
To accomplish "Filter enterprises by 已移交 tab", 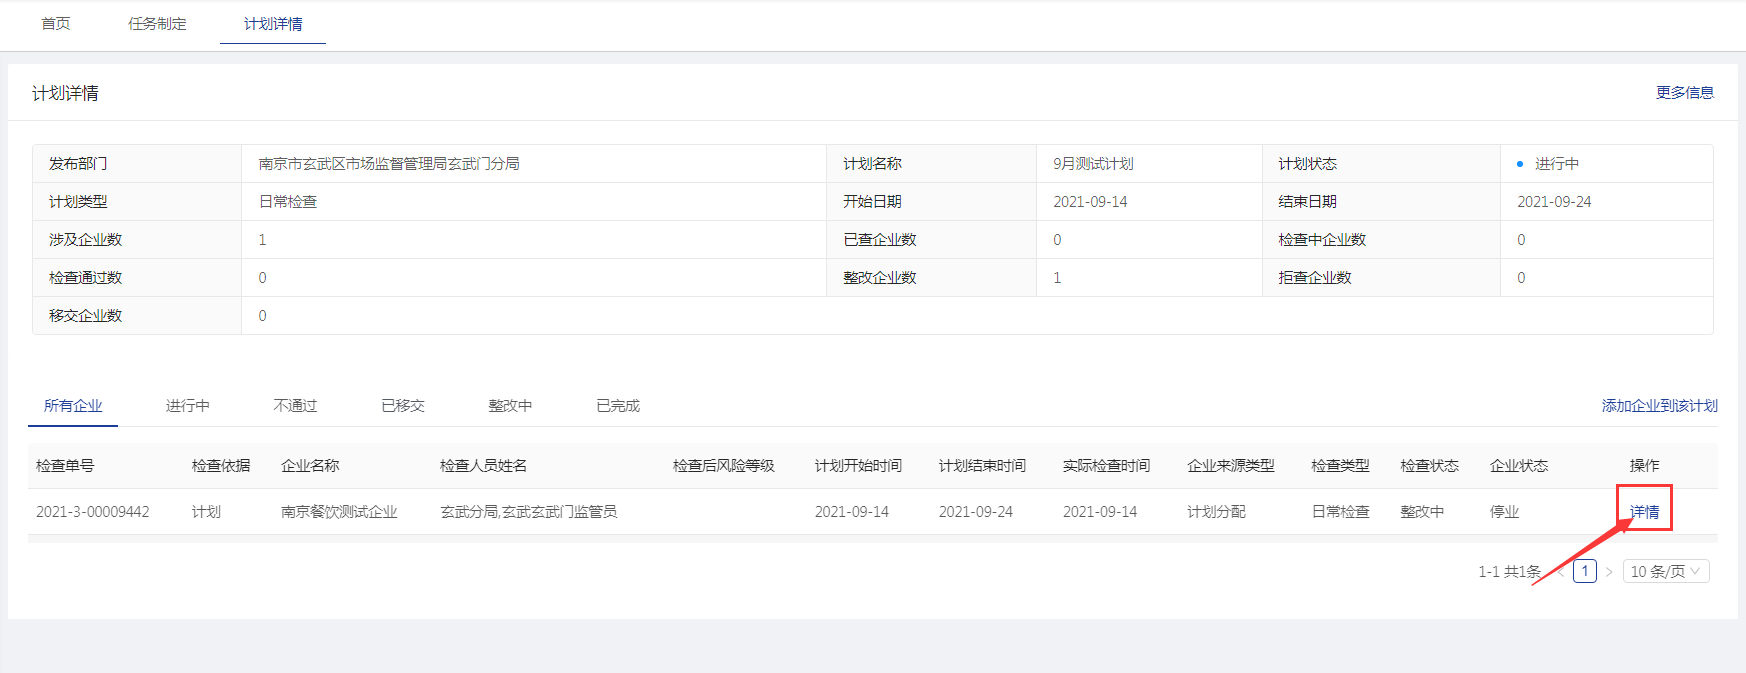I will (x=403, y=405).
